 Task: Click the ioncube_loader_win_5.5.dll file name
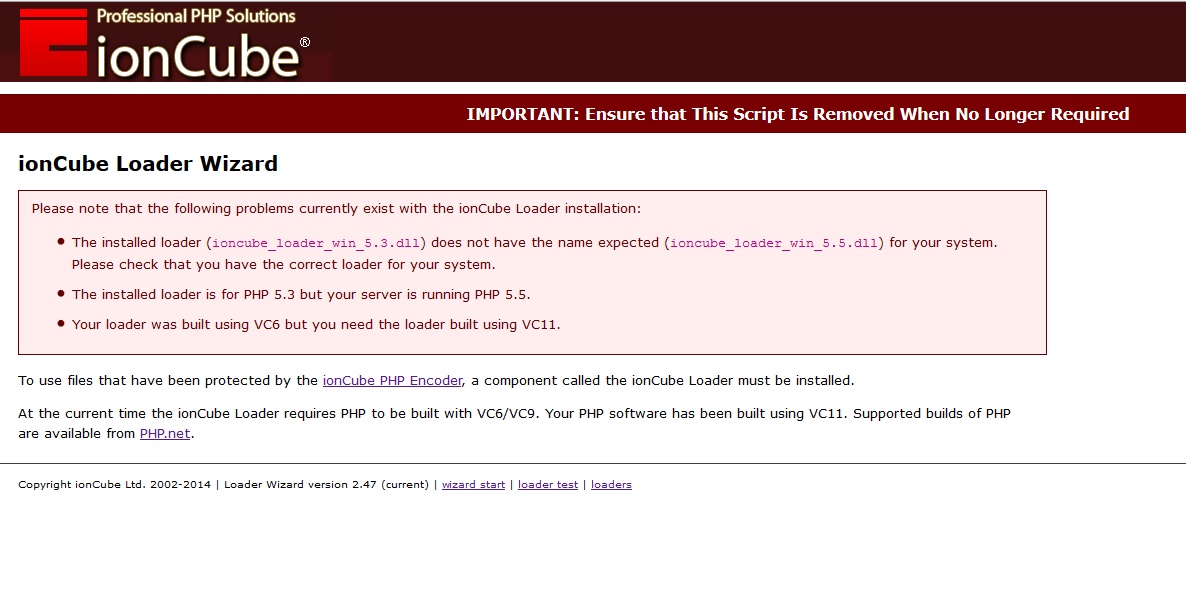[774, 244]
